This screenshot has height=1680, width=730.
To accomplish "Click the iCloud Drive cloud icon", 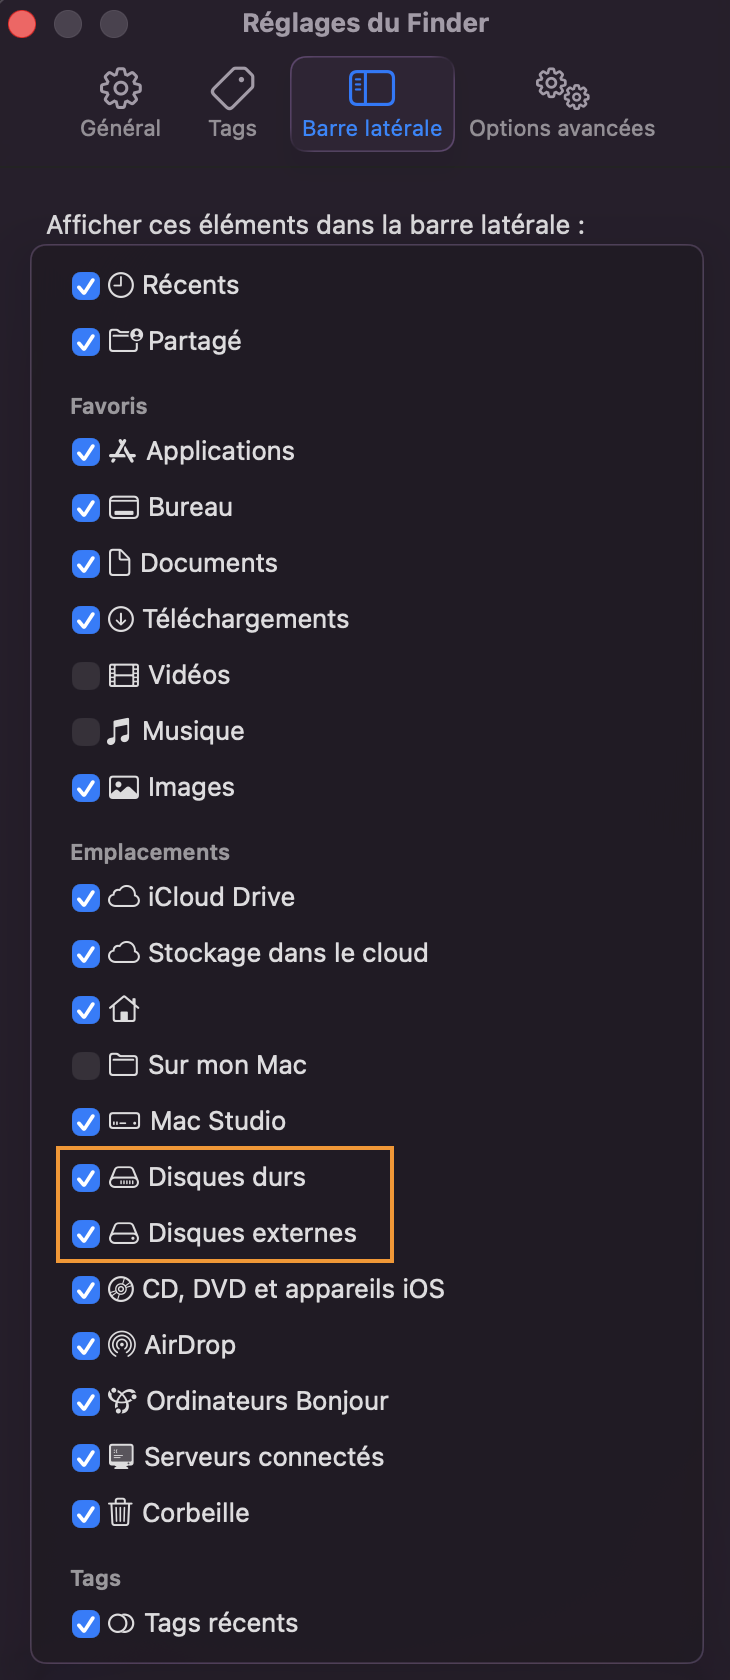I will (x=123, y=897).
